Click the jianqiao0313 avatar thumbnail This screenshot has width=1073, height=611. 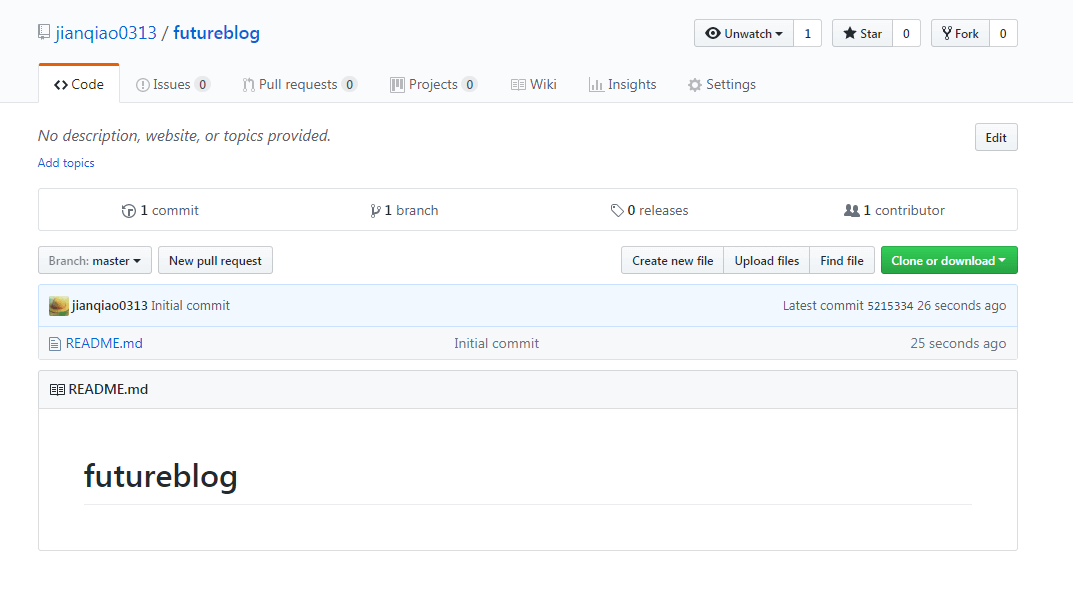click(59, 306)
